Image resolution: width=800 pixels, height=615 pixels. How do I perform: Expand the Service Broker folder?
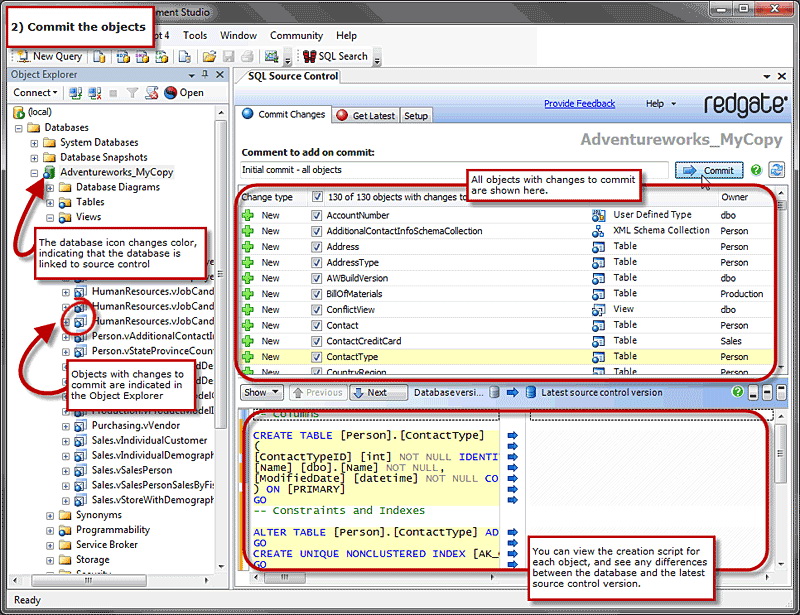click(x=50, y=545)
